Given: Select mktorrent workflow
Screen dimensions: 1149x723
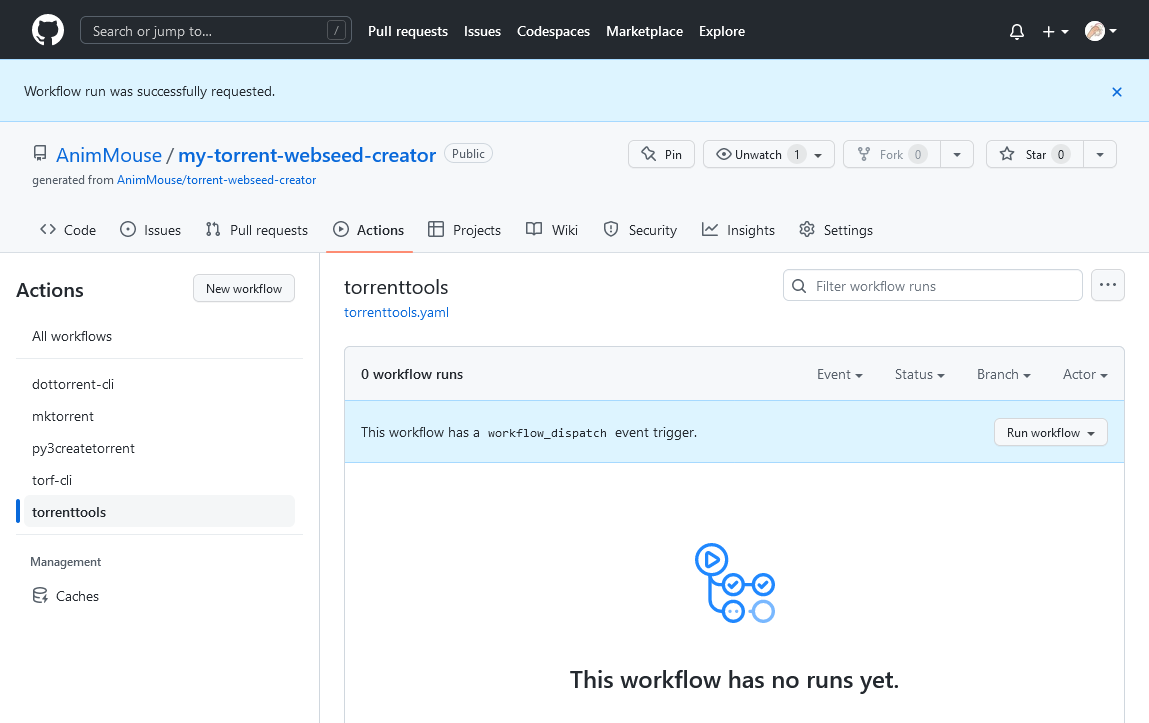Looking at the screenshot, I should [x=159, y=416].
